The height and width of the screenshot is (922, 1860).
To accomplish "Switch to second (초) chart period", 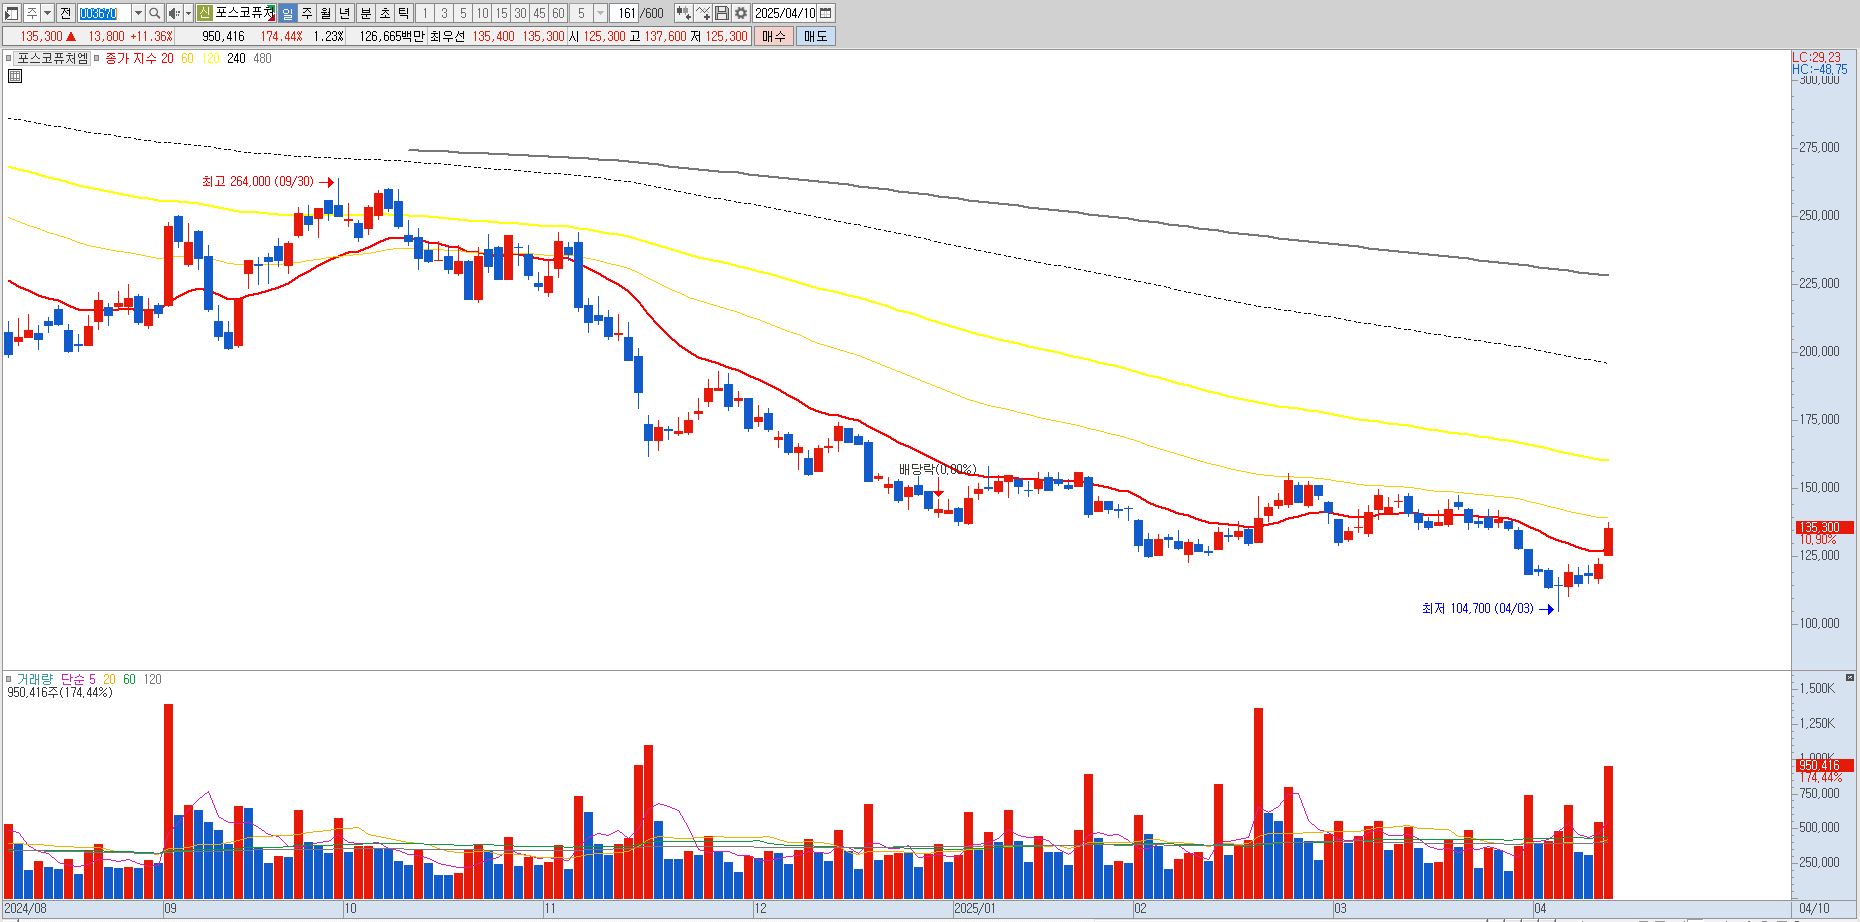I will coord(384,13).
